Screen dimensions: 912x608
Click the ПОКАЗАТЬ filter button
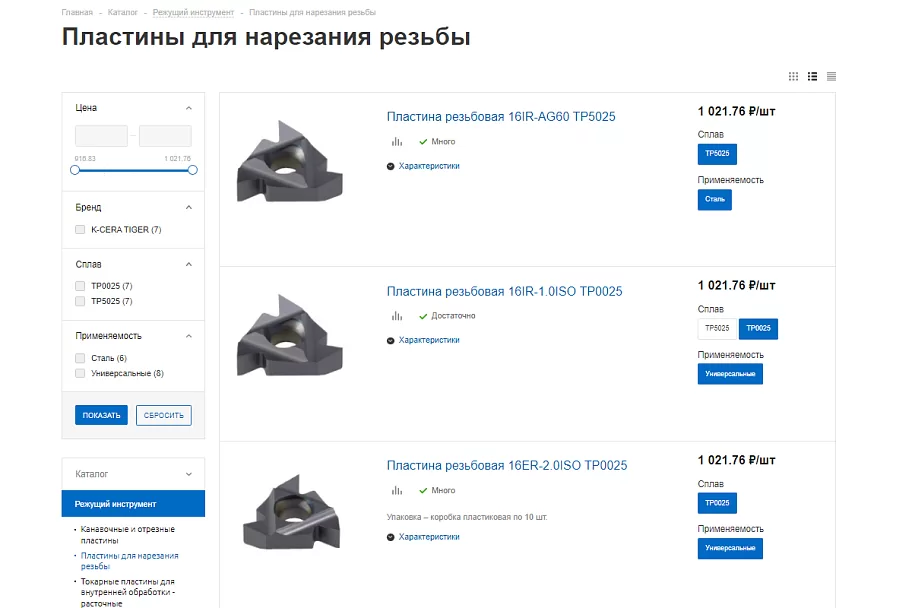(x=101, y=415)
